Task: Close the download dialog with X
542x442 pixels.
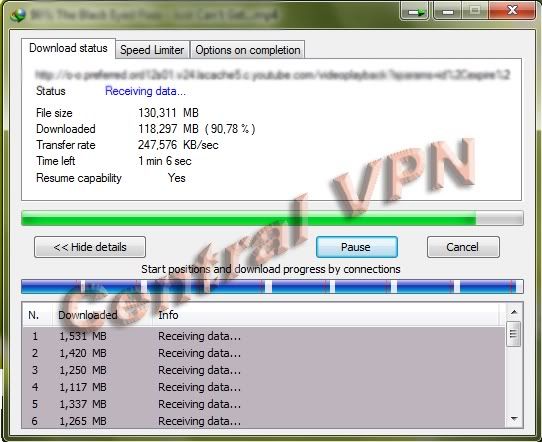Action: pyautogui.click(x=512, y=10)
